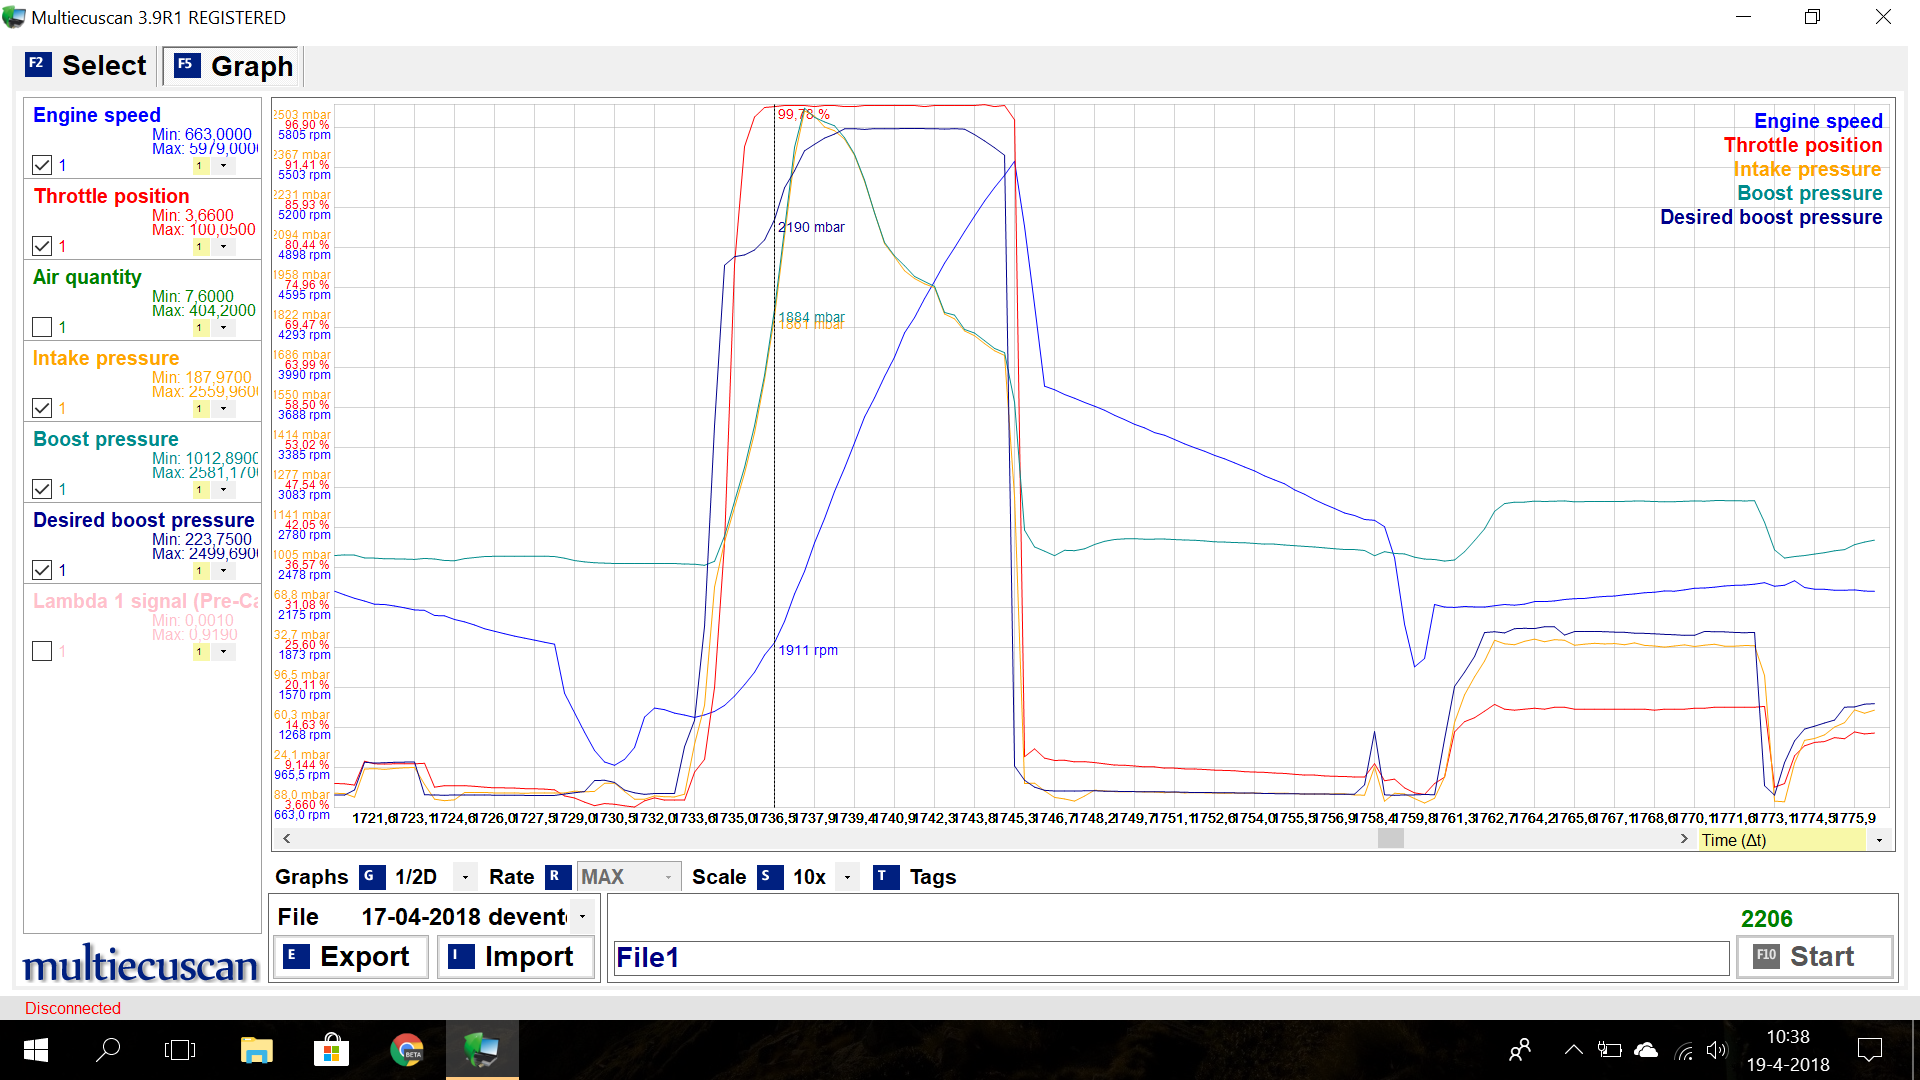Toggle the Throttle position checkbox
Screen dimensions: 1920x1080
click(x=42, y=246)
